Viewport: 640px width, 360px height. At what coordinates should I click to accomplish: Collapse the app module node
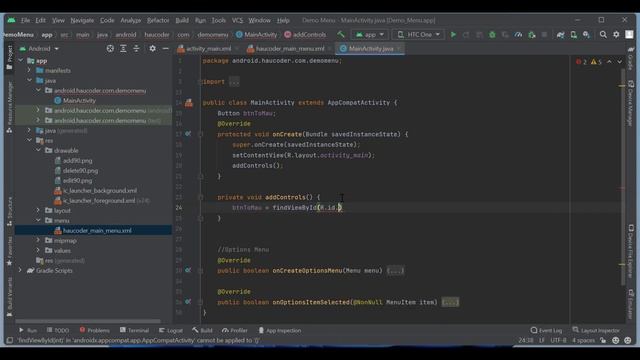[x=21, y=60]
